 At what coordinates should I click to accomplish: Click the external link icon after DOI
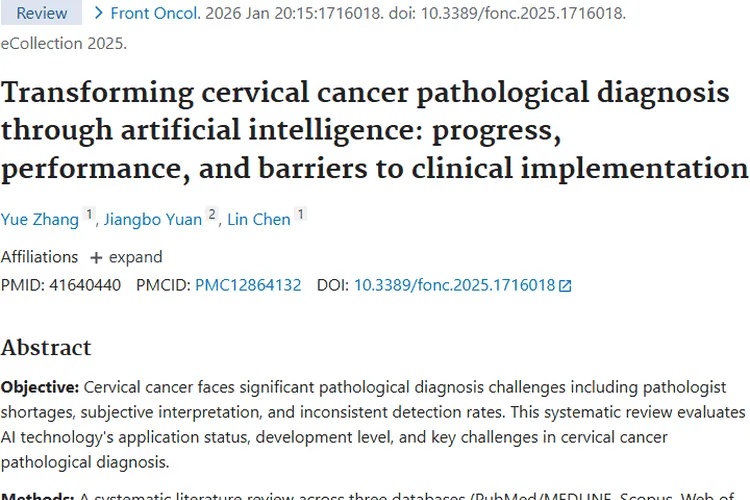[565, 286]
